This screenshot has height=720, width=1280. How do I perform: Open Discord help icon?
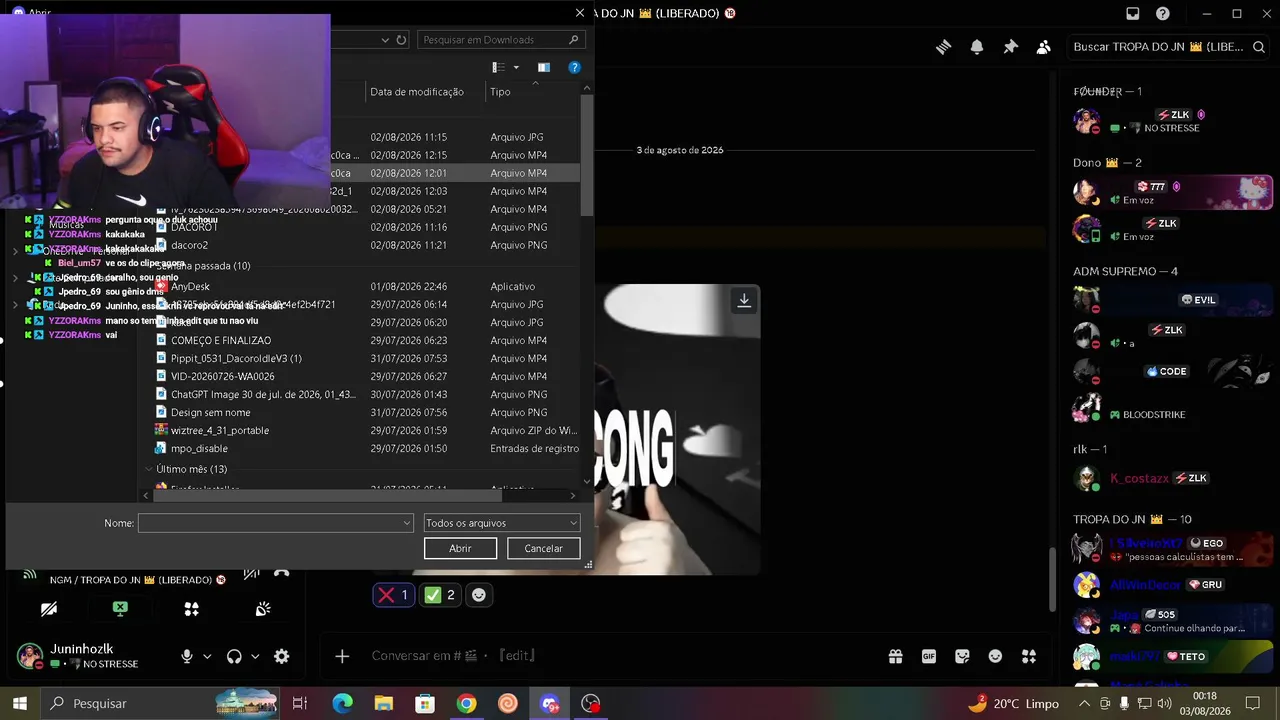[1163, 14]
